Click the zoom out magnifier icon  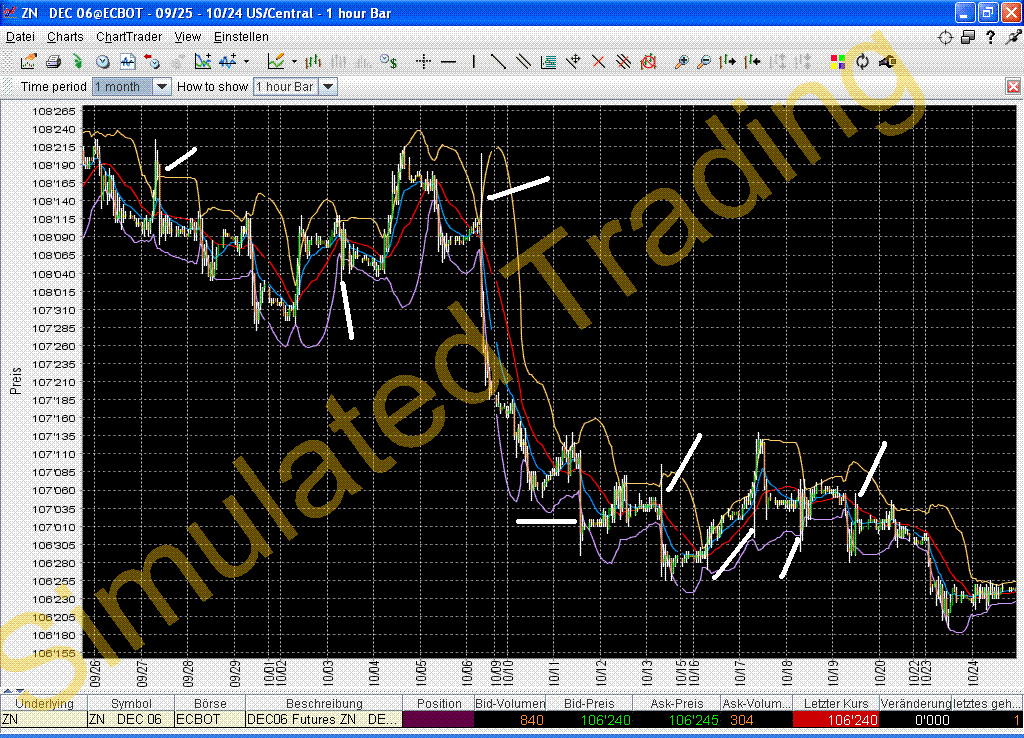coord(704,62)
